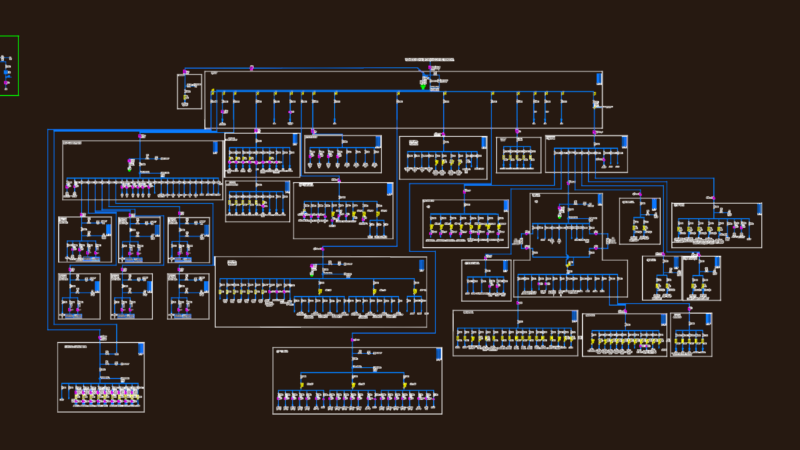Click the middle yellow breaker in the bottom-center panel

click(354, 385)
